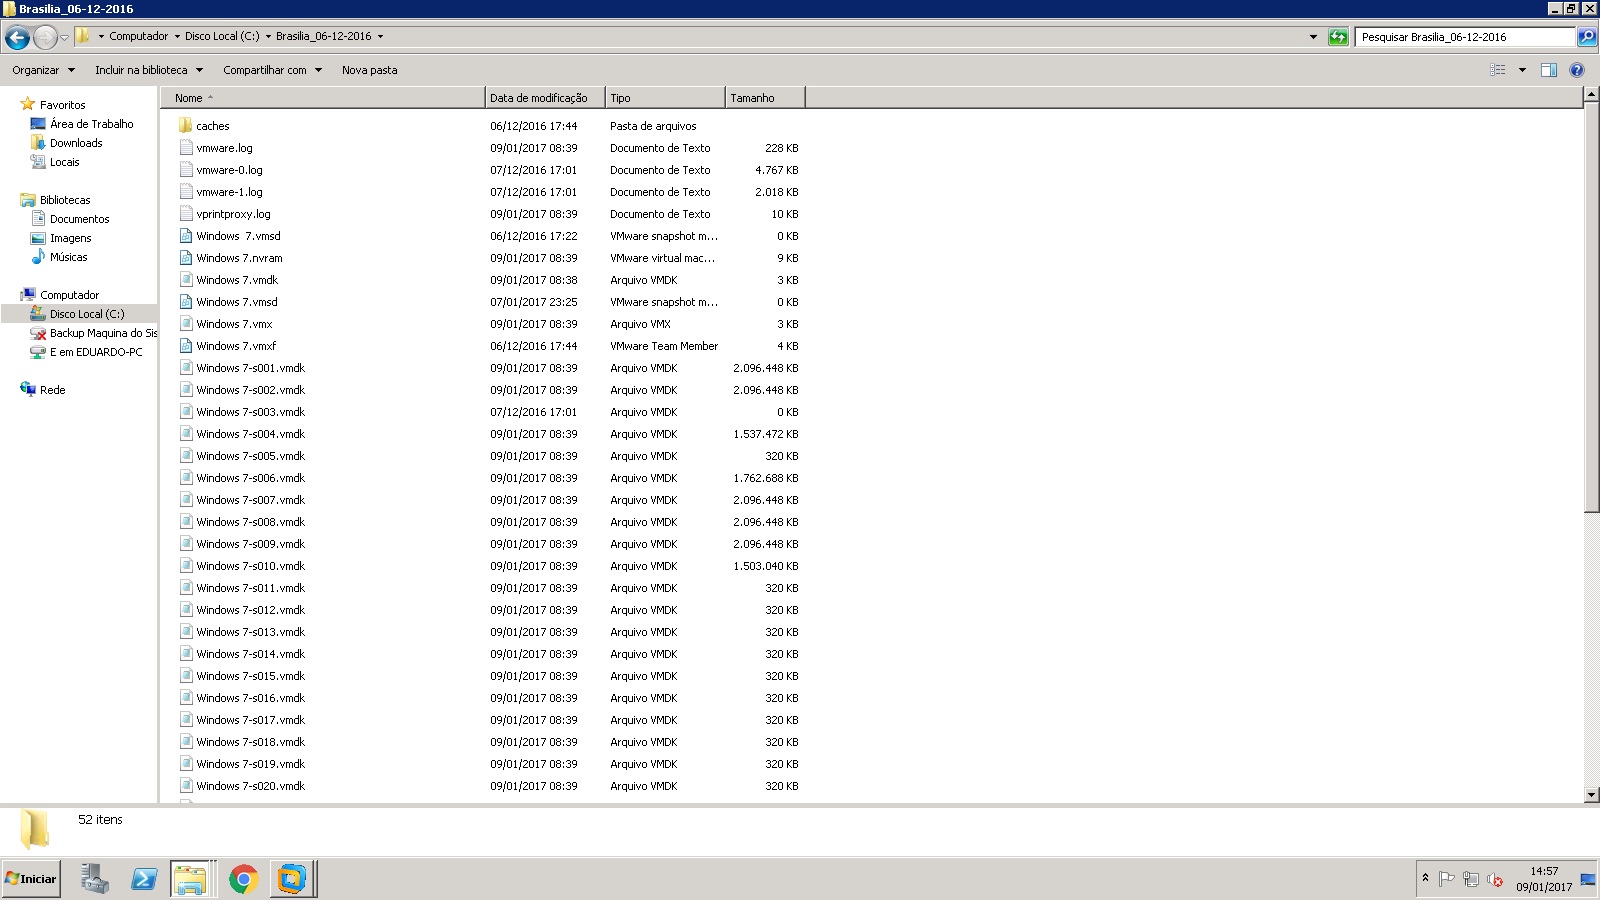
Task: Select the Windows 7.vmdk file icon
Action: (186, 280)
